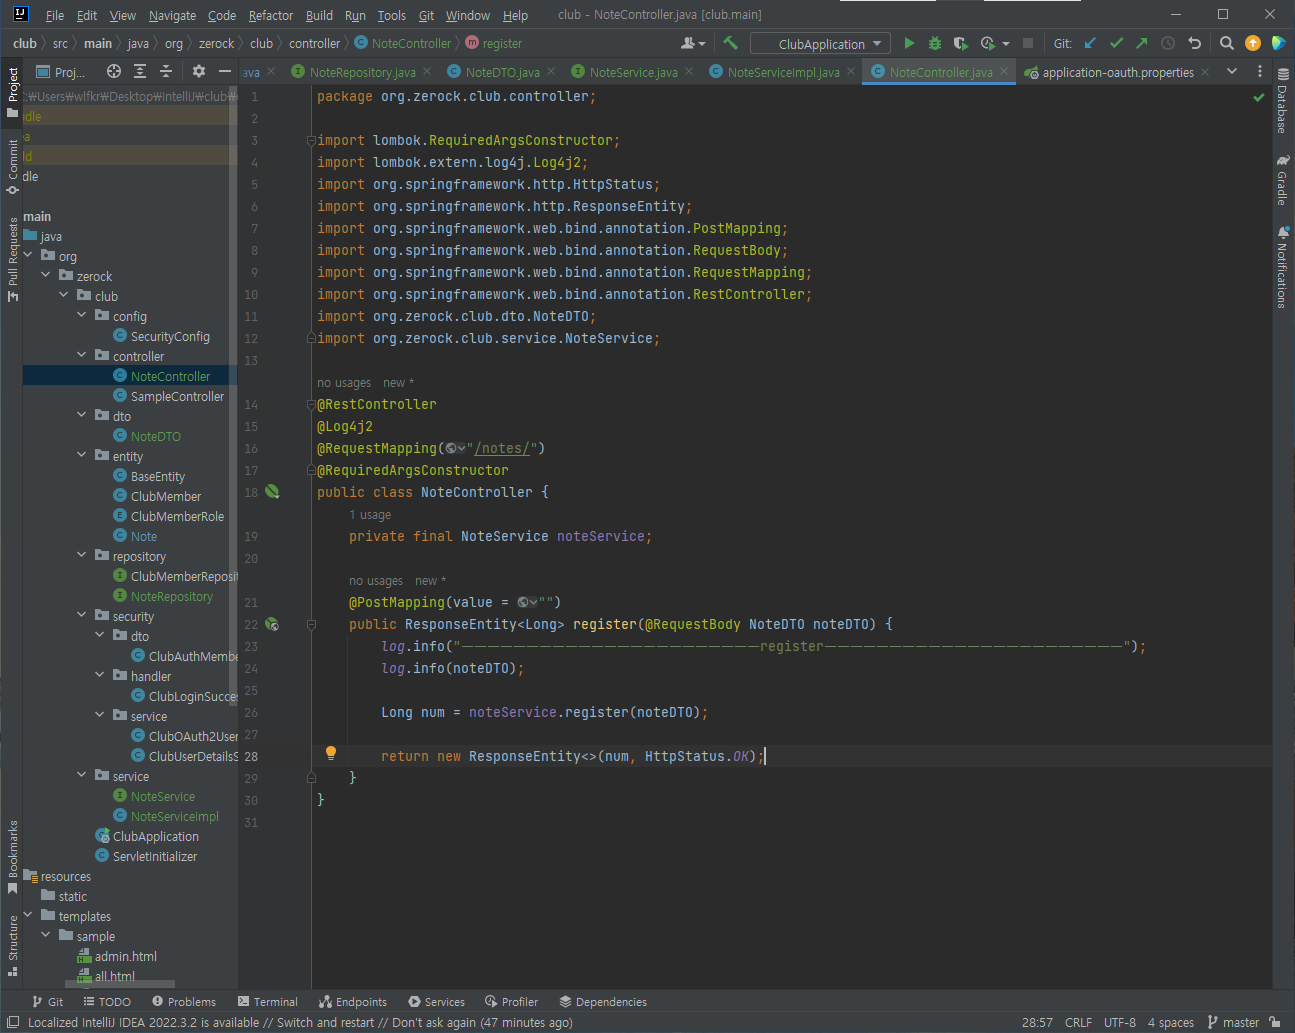Toggle the Gradle tool window
Viewport: 1295px width, 1033px height.
coord(1283,180)
